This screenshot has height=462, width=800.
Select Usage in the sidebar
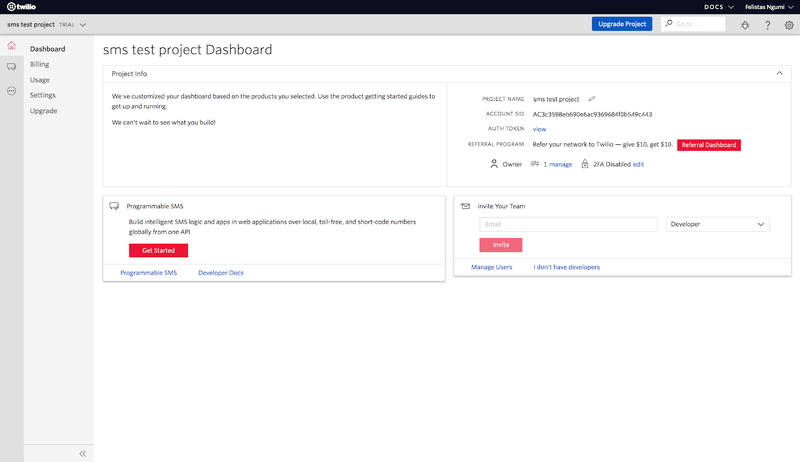click(x=40, y=80)
